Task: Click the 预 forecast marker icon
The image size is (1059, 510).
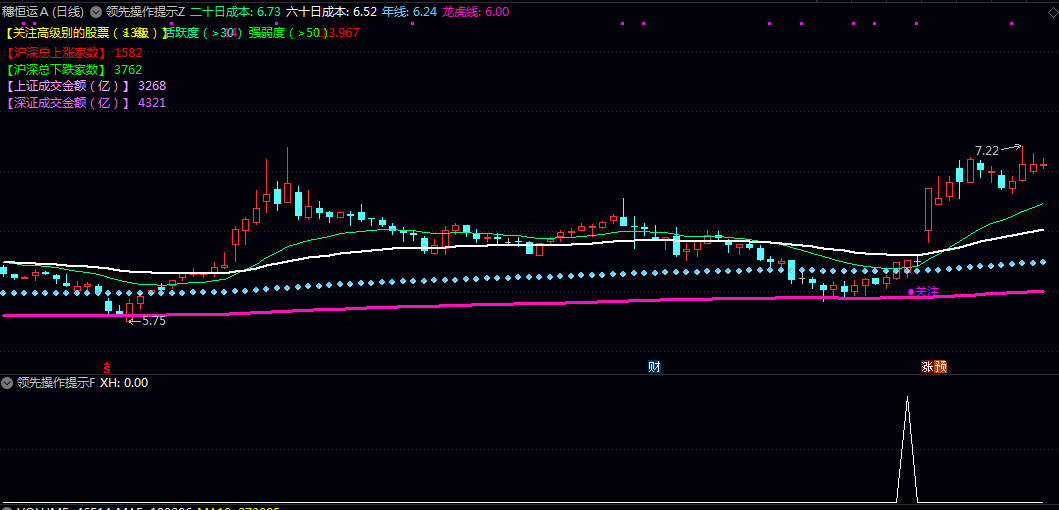Action: (941, 367)
